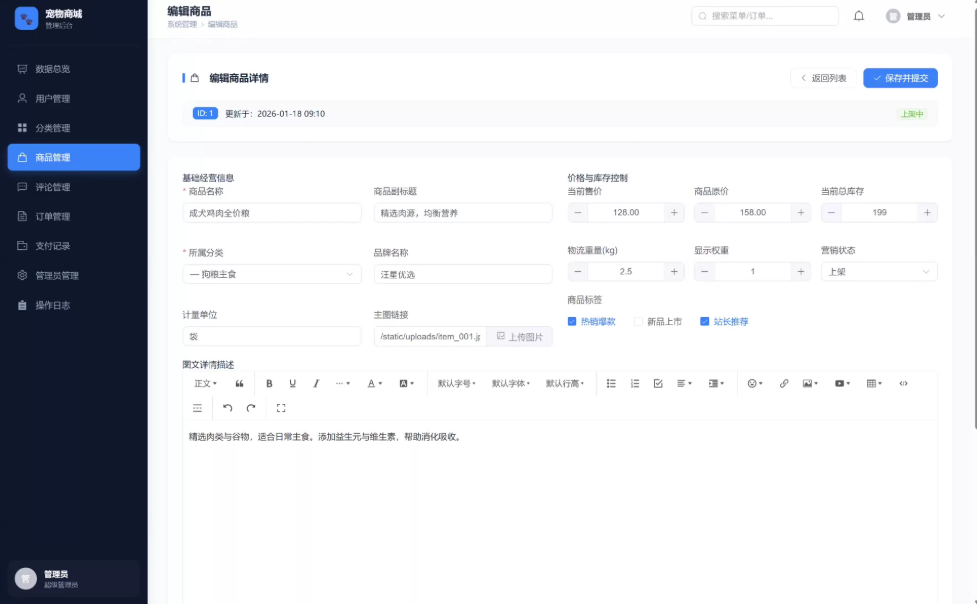The image size is (977, 604).
Task: Increase the 显示权重 value with plus
Action: [801, 272]
